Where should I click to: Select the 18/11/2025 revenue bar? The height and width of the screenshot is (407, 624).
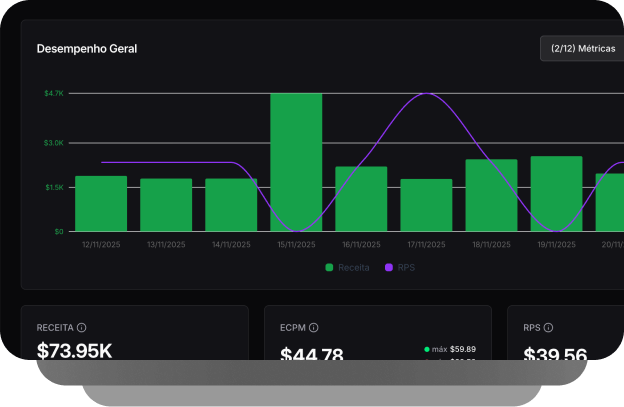[491, 195]
